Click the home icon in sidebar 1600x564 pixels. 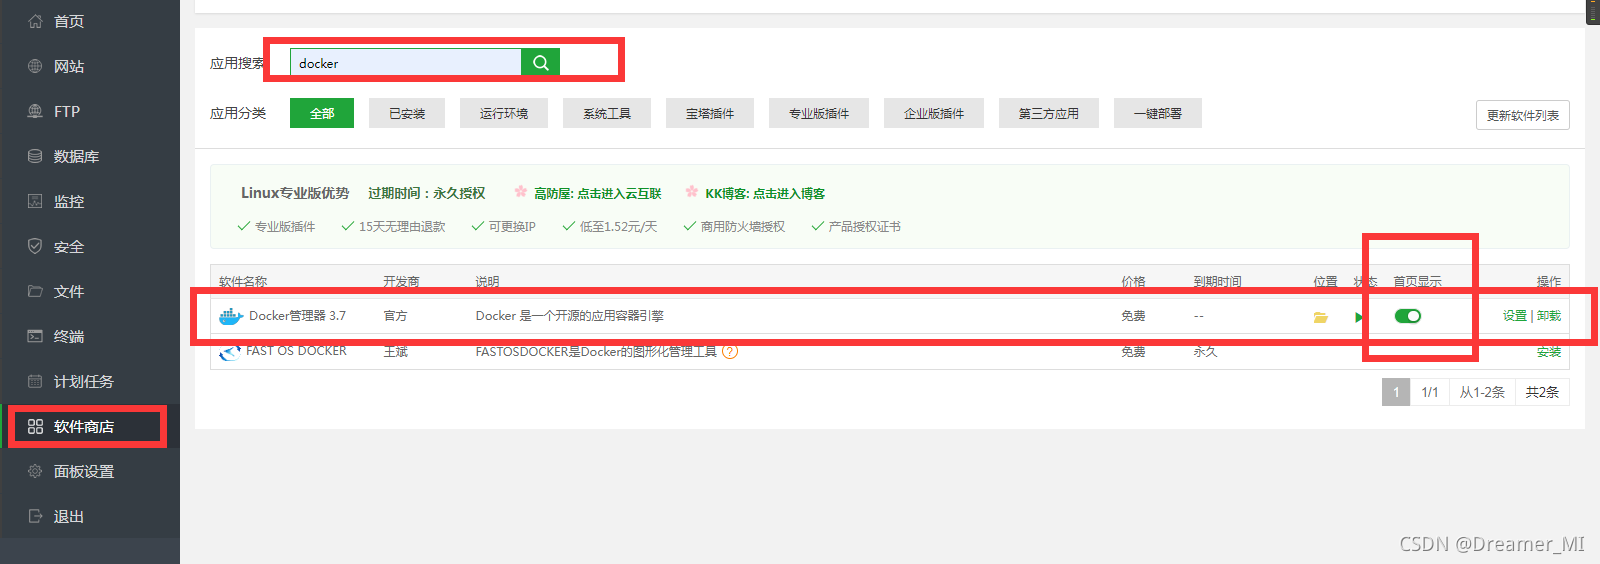point(35,21)
